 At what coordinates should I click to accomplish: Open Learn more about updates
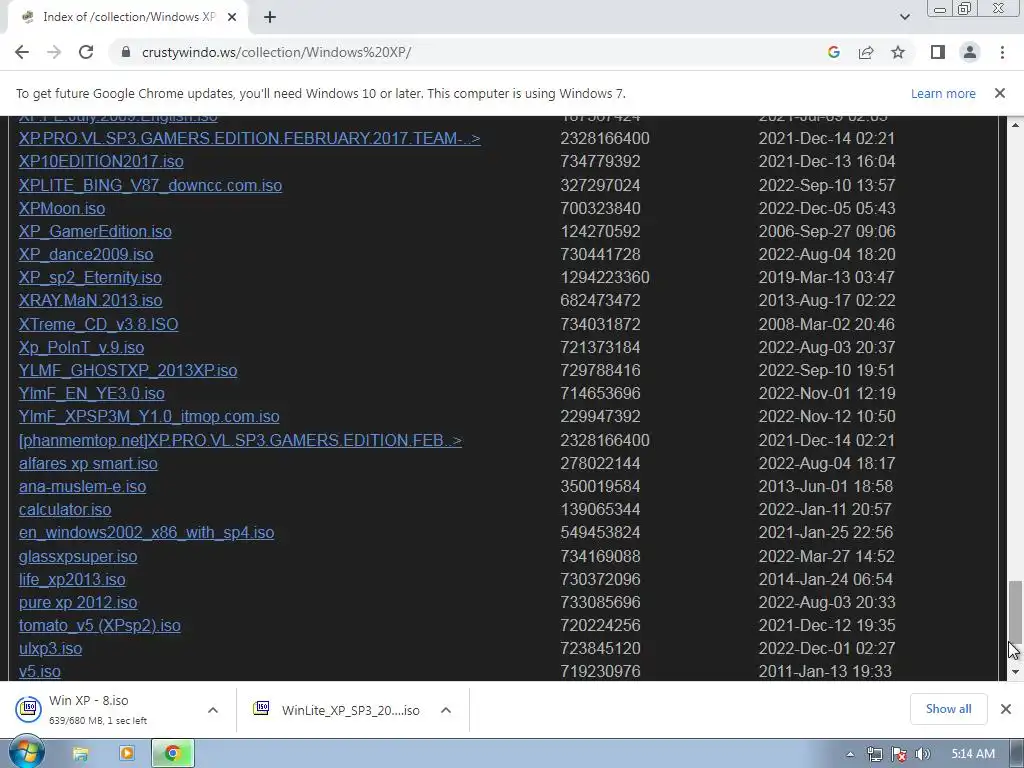coord(943,93)
